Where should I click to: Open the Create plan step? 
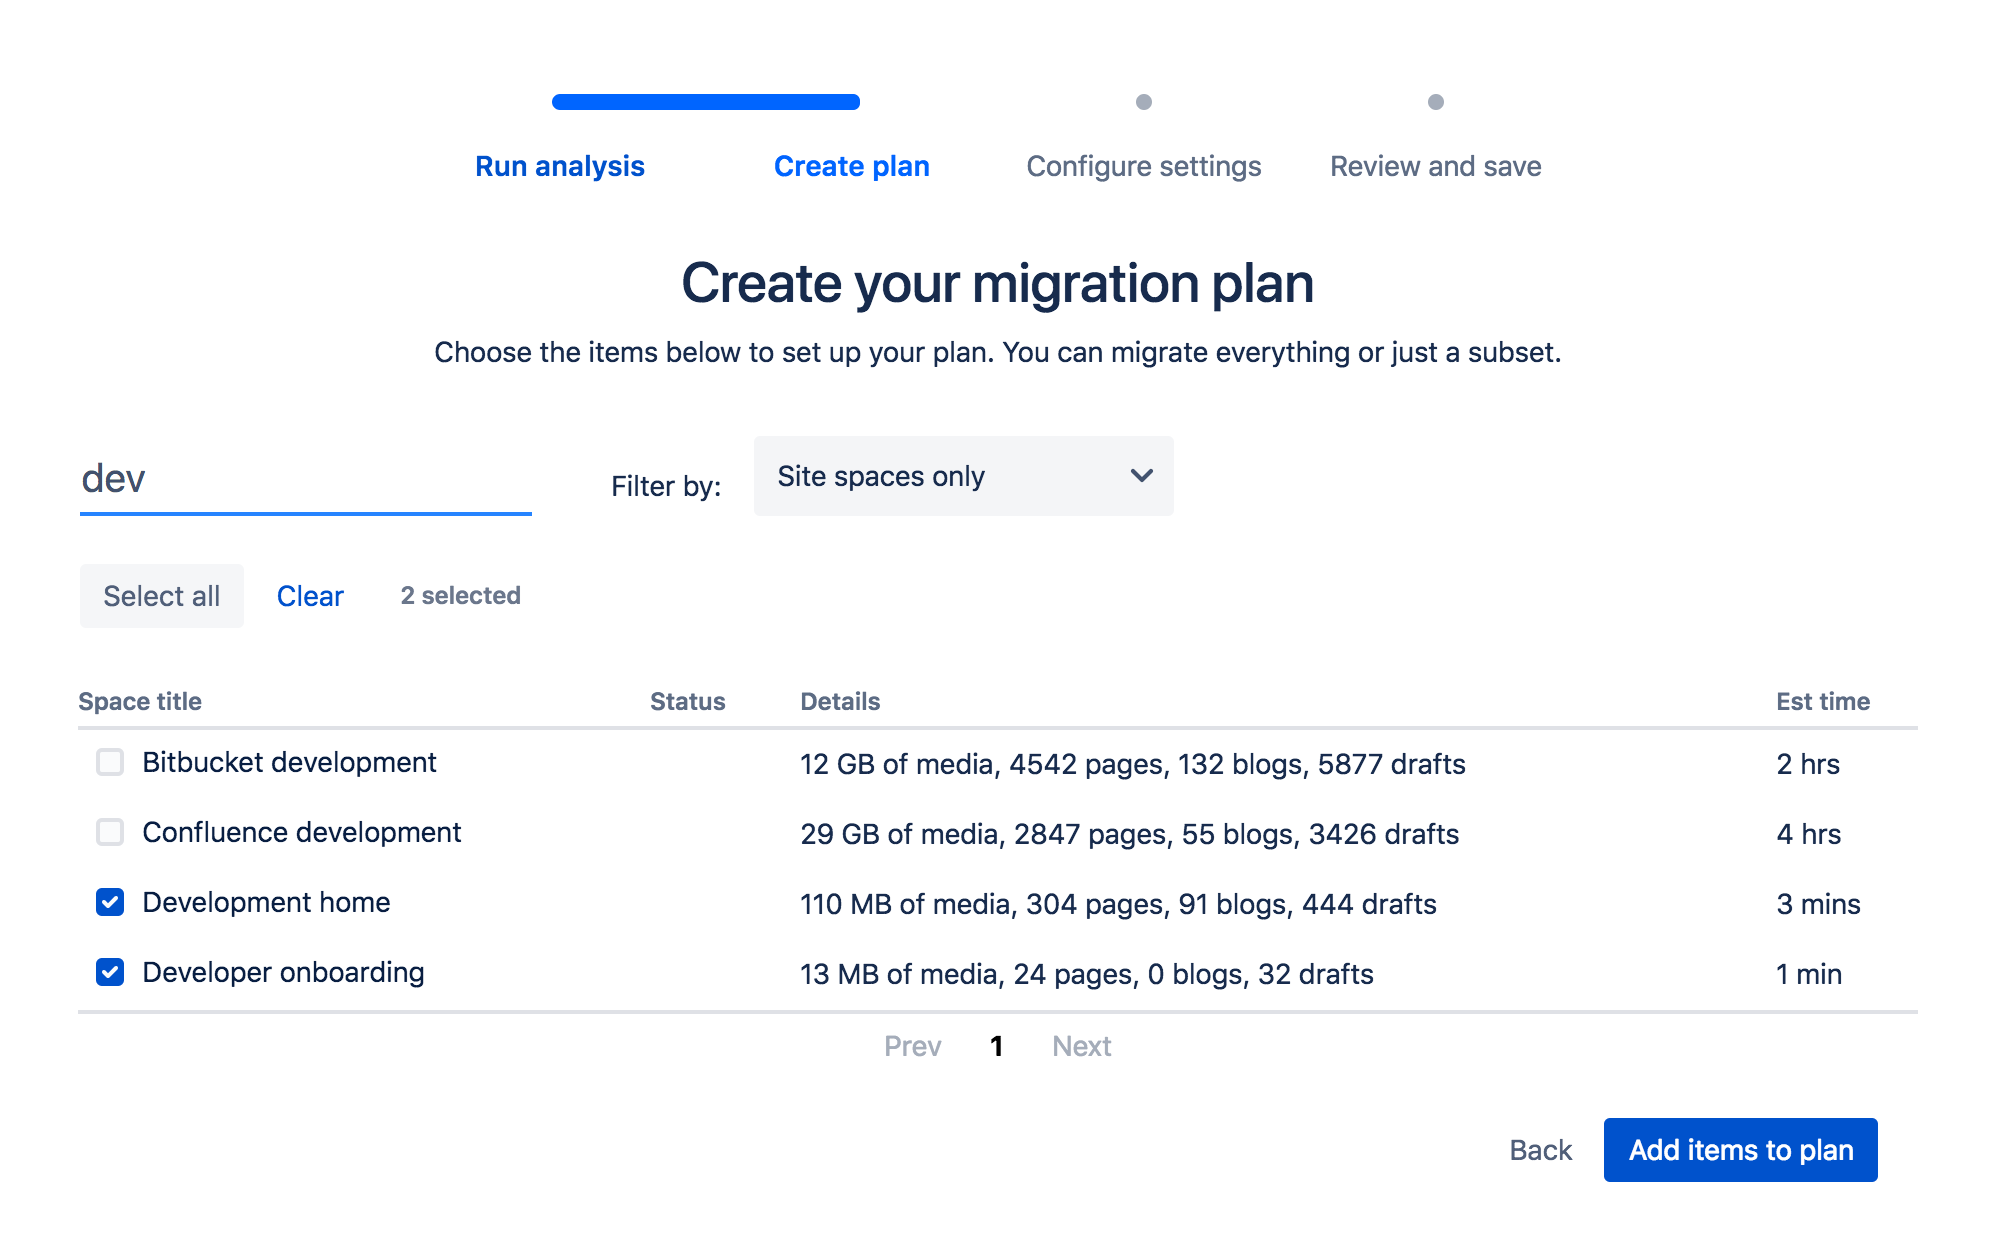pos(852,166)
